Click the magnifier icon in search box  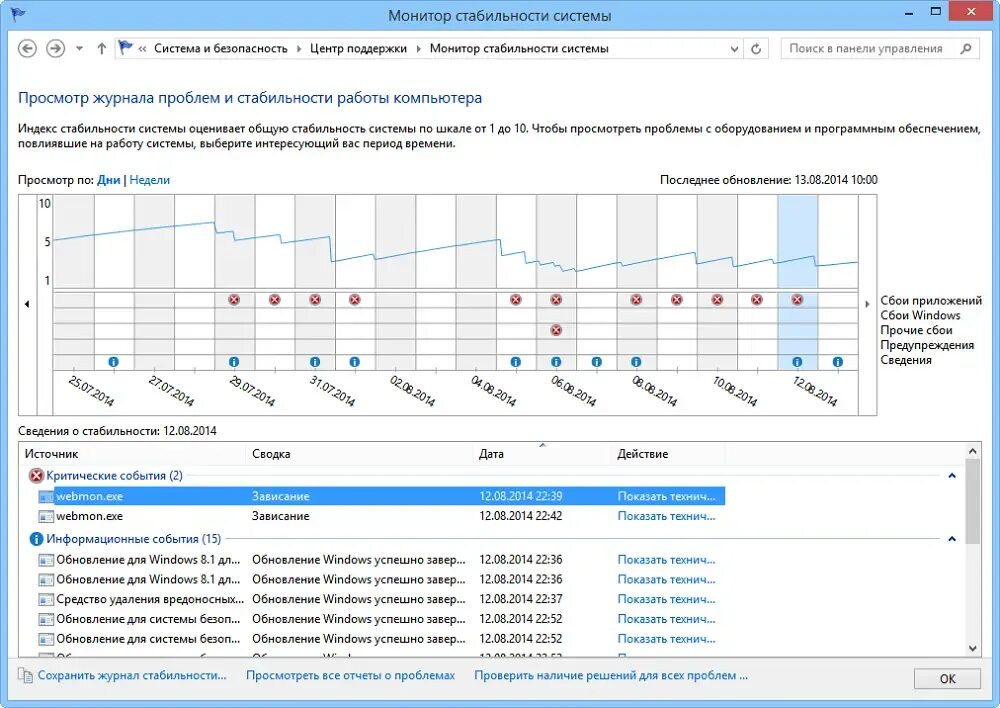coord(966,48)
